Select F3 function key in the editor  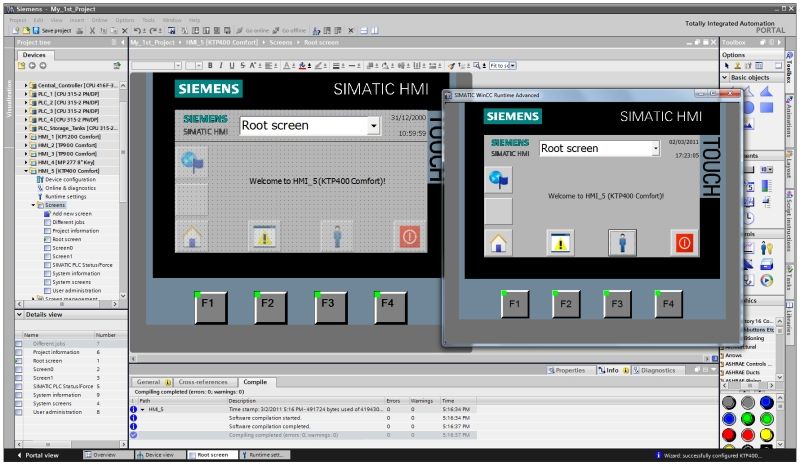point(330,307)
